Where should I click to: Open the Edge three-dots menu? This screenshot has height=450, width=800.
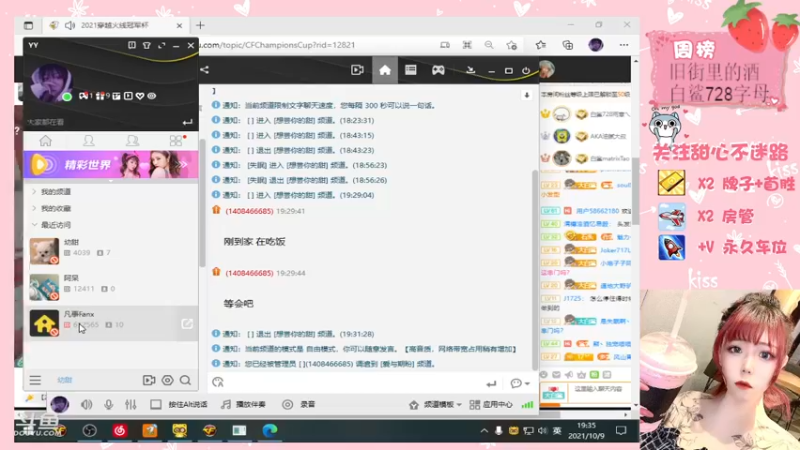click(623, 45)
